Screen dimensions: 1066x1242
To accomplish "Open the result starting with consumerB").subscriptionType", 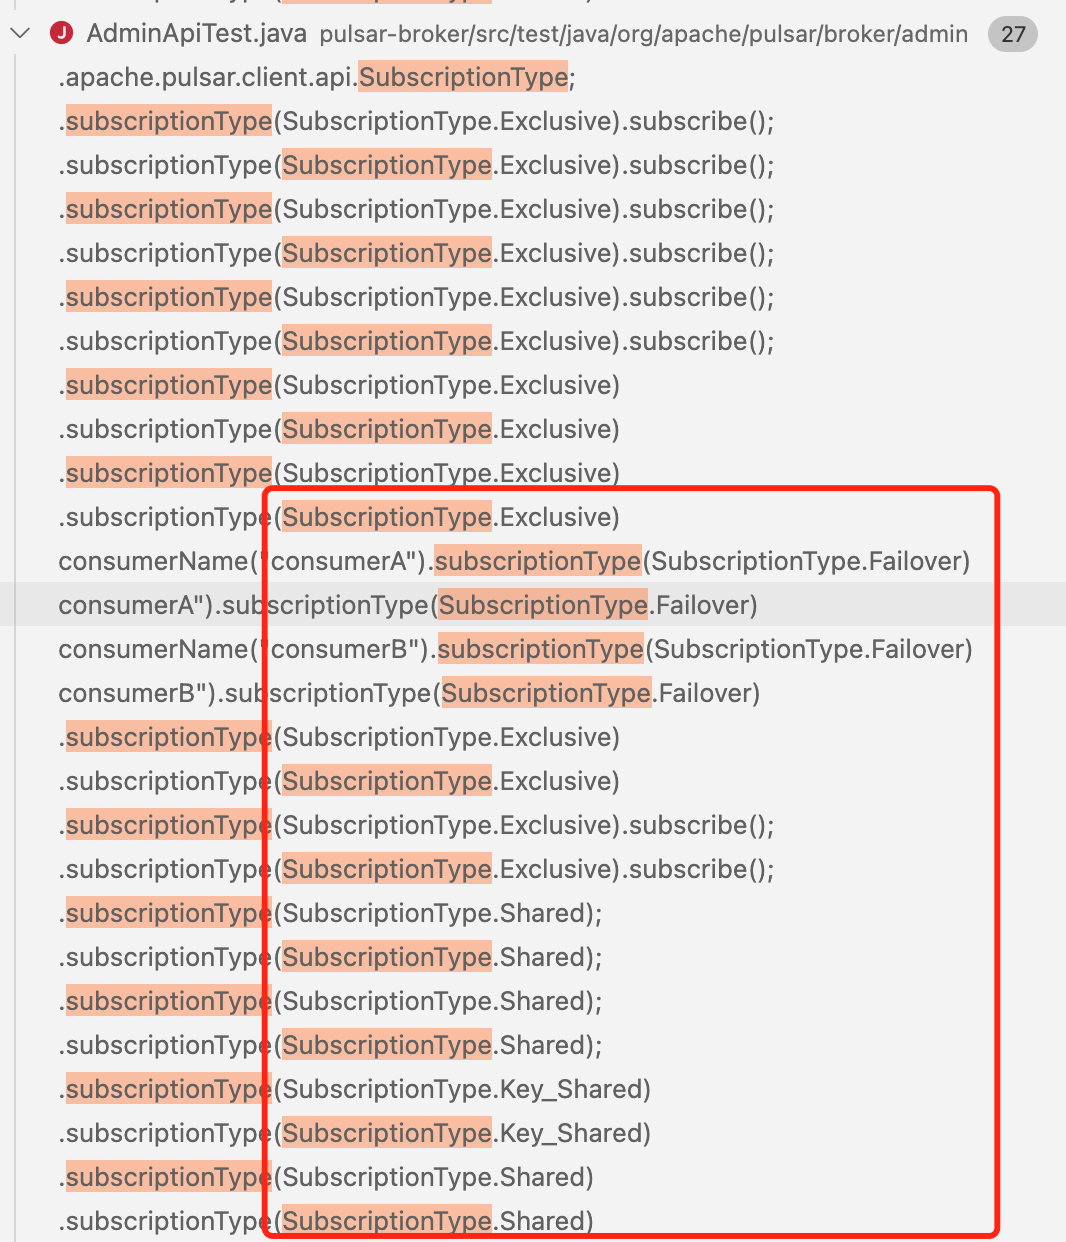I will [x=409, y=693].
